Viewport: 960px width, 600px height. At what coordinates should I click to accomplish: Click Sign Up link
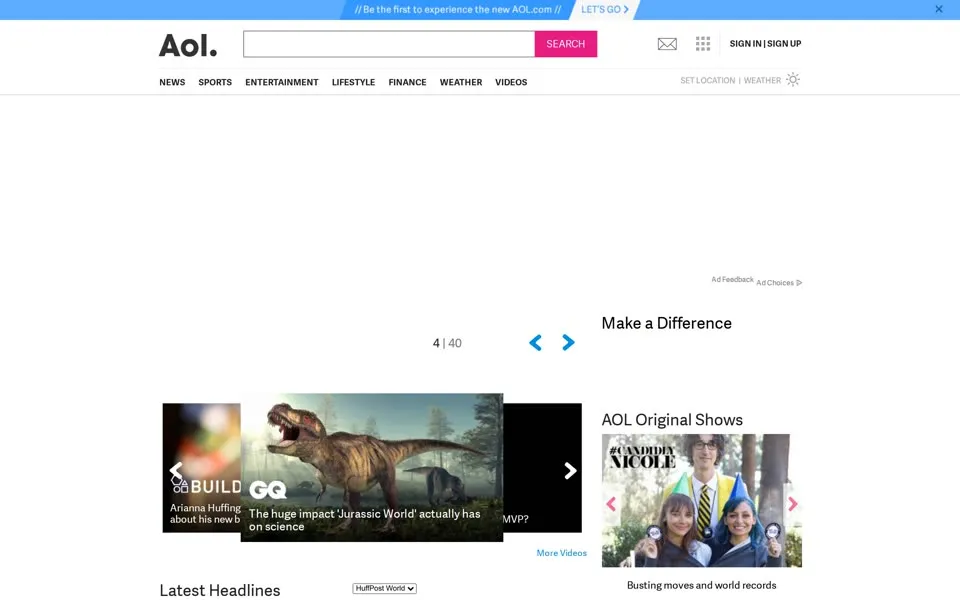pos(784,43)
